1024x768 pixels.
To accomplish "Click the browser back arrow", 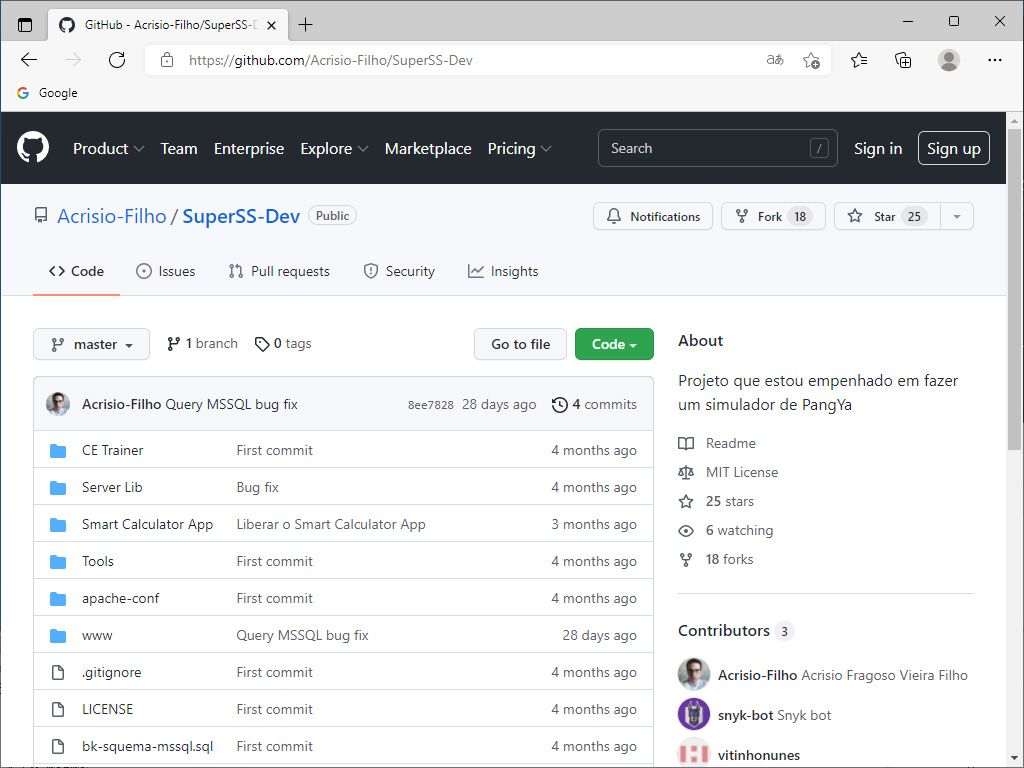I will point(29,60).
